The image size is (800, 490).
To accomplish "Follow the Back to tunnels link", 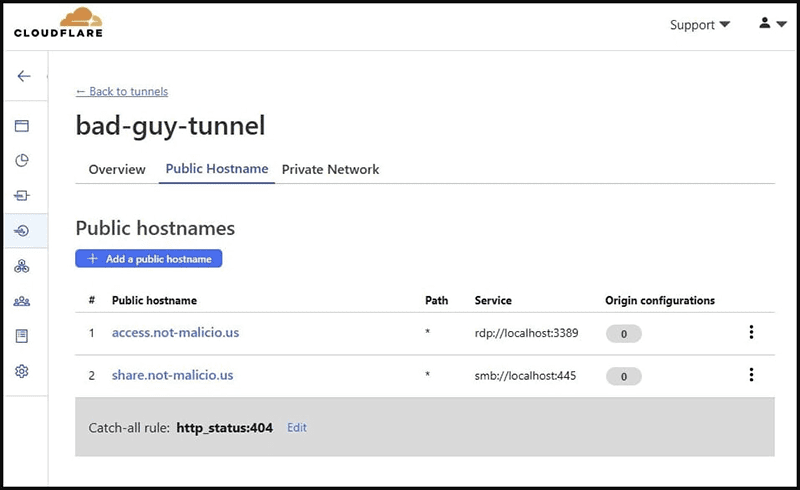I will tap(122, 91).
